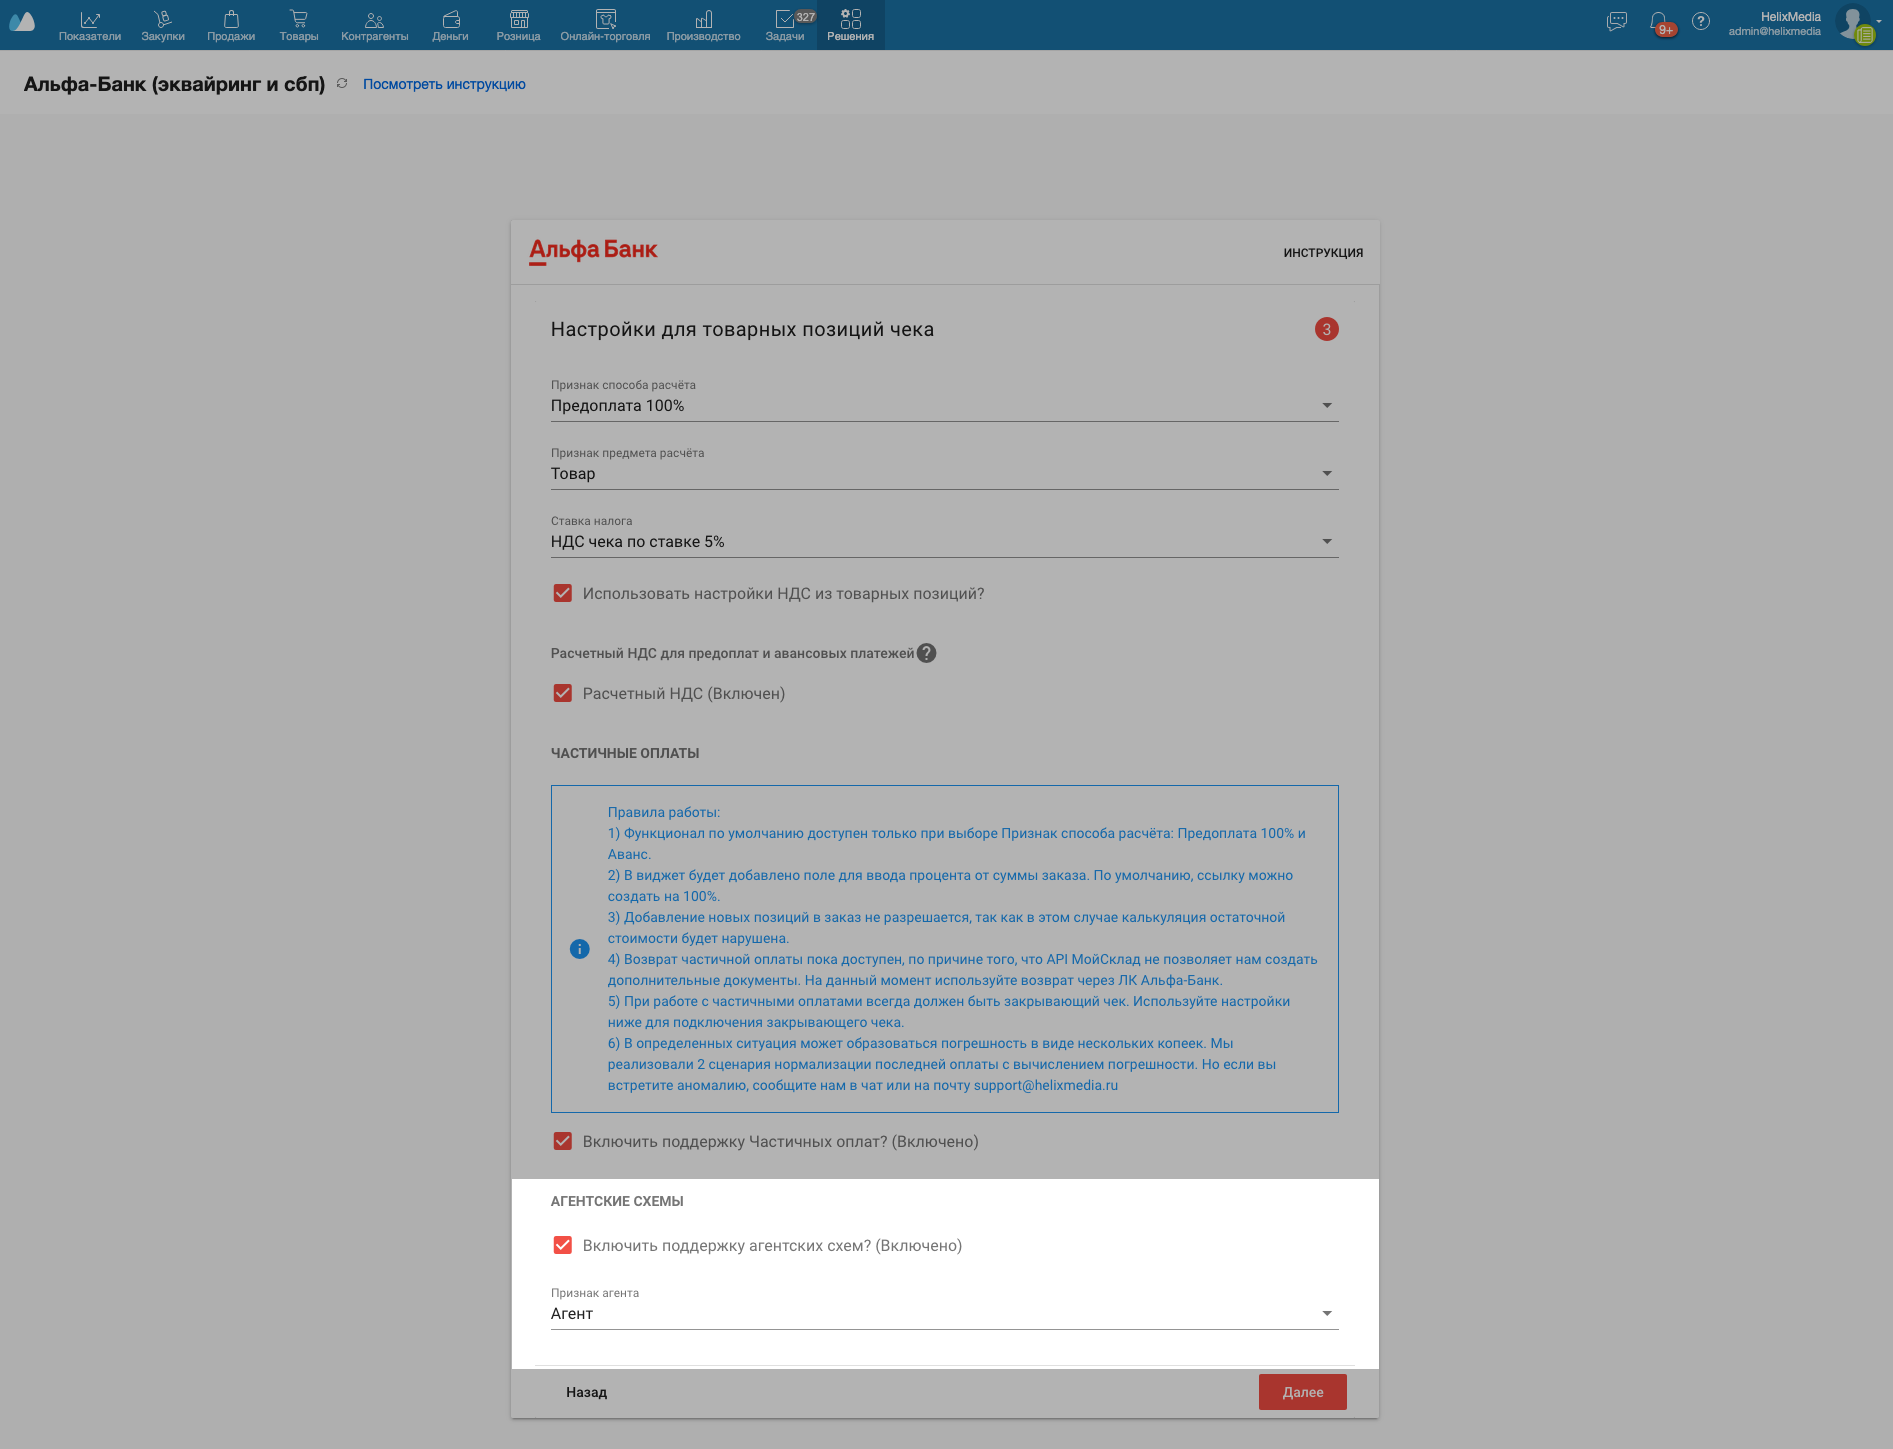Open the chat messages icon in header
1893x1449 pixels.
1616,22
